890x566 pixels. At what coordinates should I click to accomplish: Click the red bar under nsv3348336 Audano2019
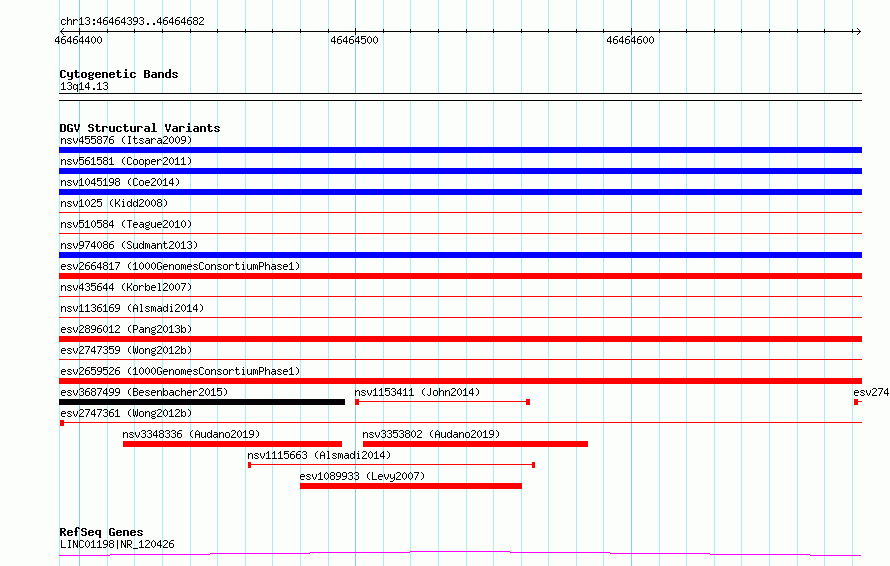point(232,444)
